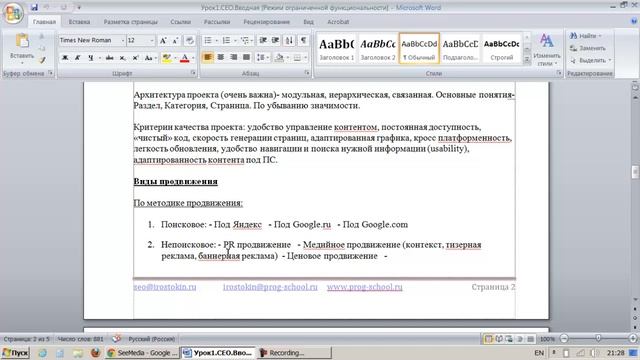Save document via quick access toolbar
The image size is (640, 360).
click(x=34, y=7)
